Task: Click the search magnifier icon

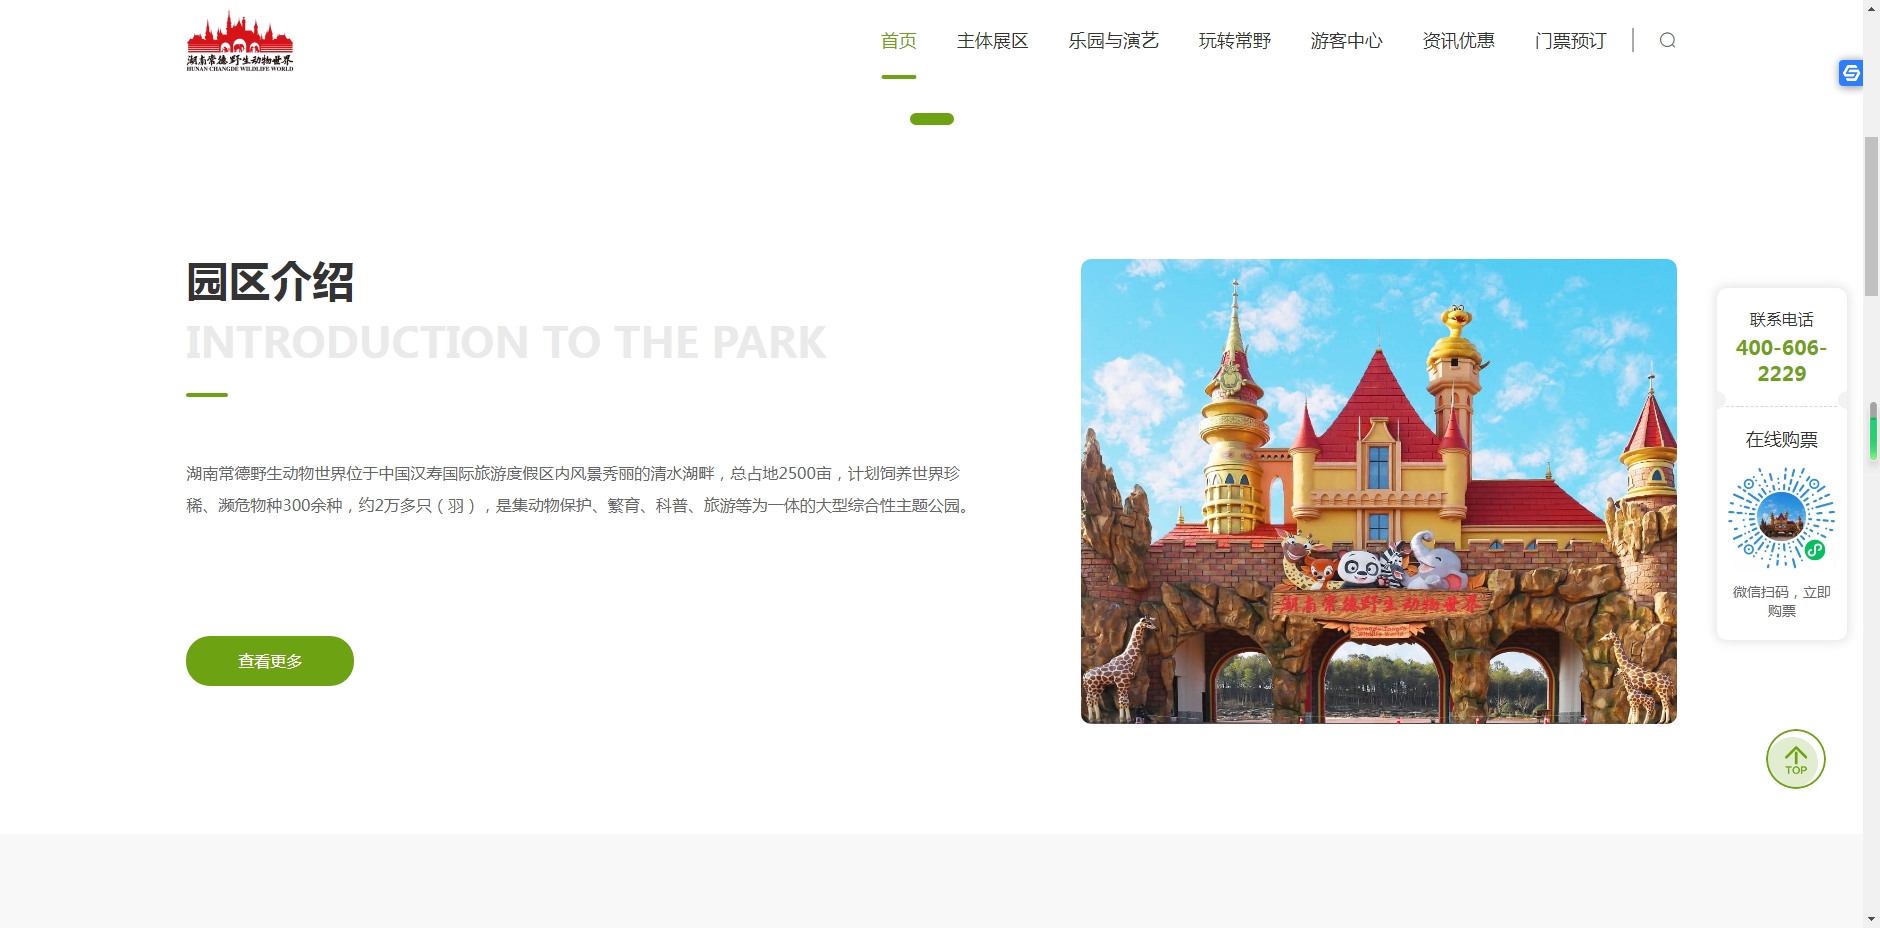Action: point(1667,40)
